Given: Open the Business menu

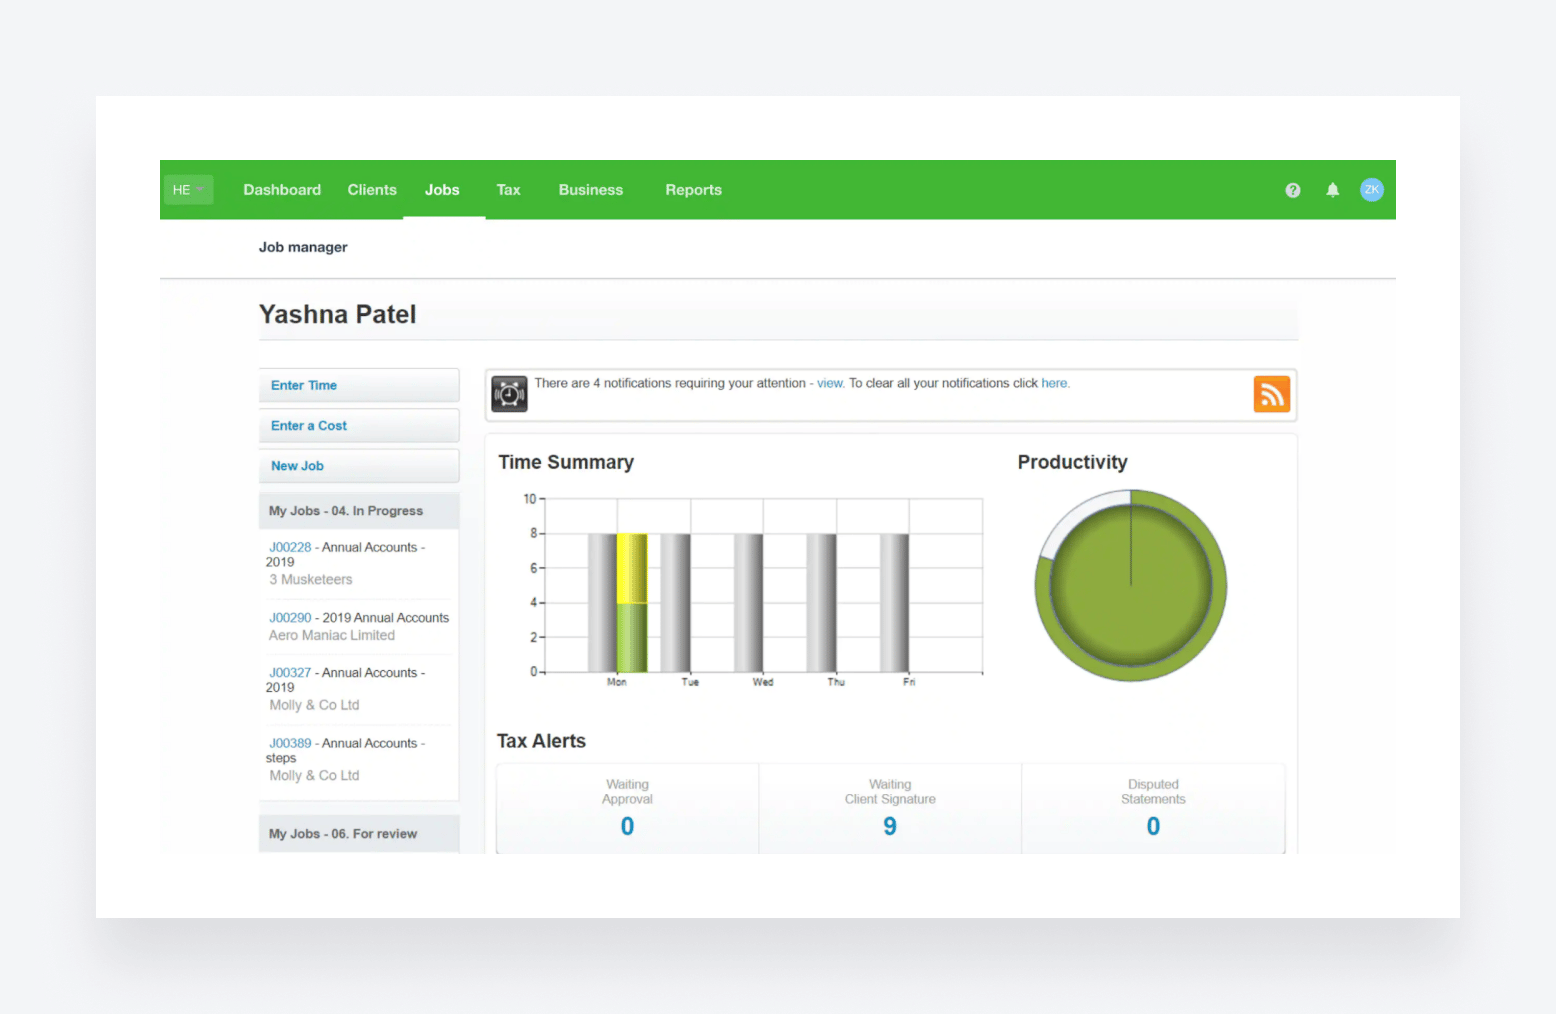Looking at the screenshot, I should click(x=590, y=190).
